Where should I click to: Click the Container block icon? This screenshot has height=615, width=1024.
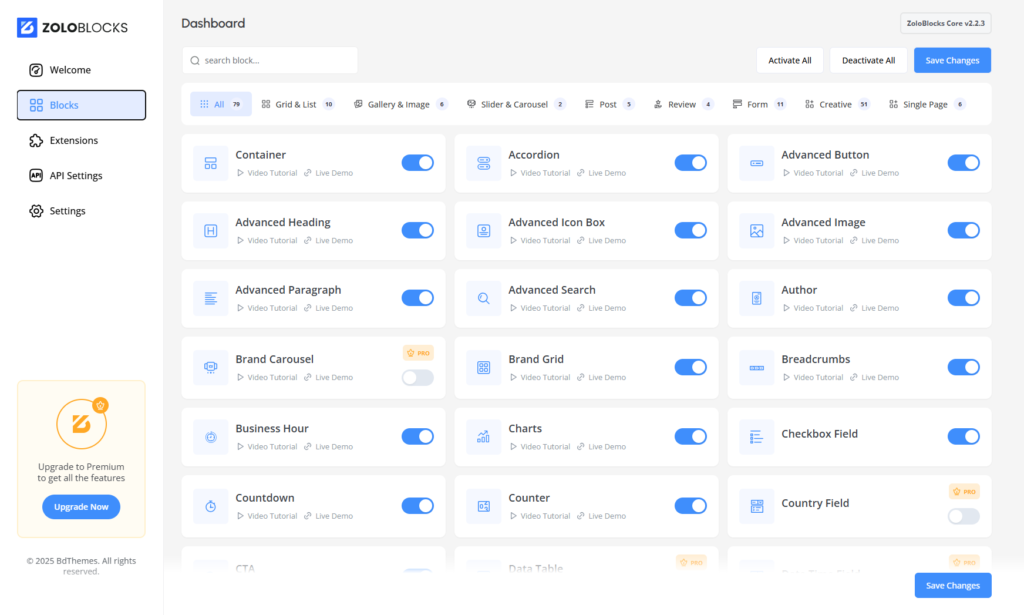[x=210, y=163]
